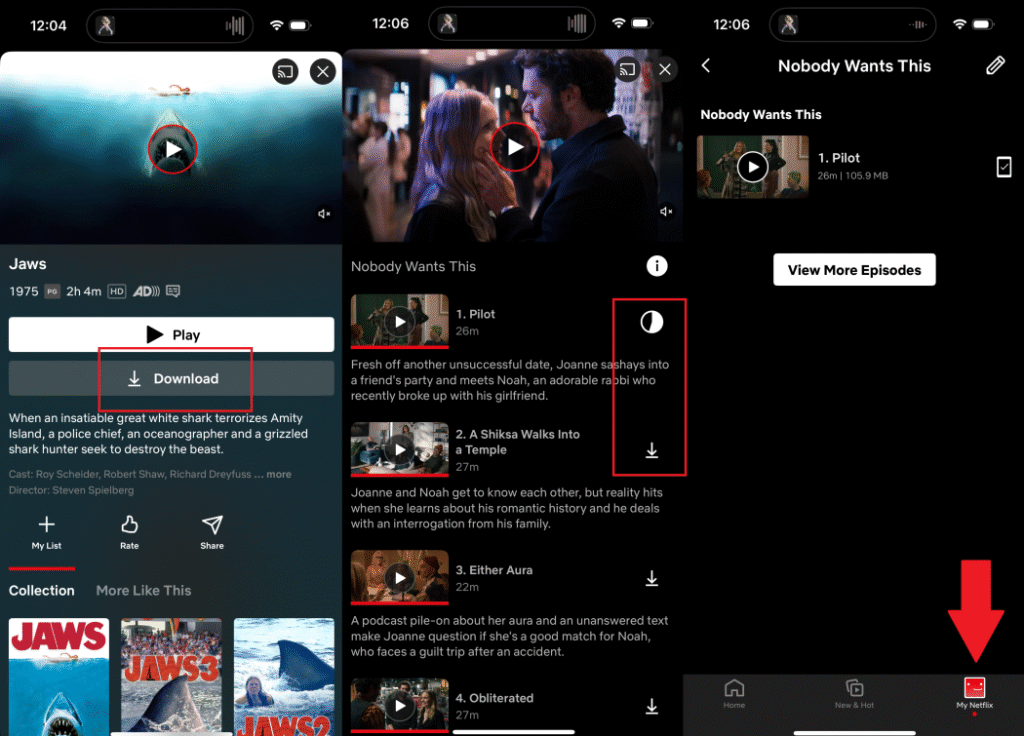Play episode 4 Obliterated thumbnail
This screenshot has height=736, width=1024.
[400, 706]
